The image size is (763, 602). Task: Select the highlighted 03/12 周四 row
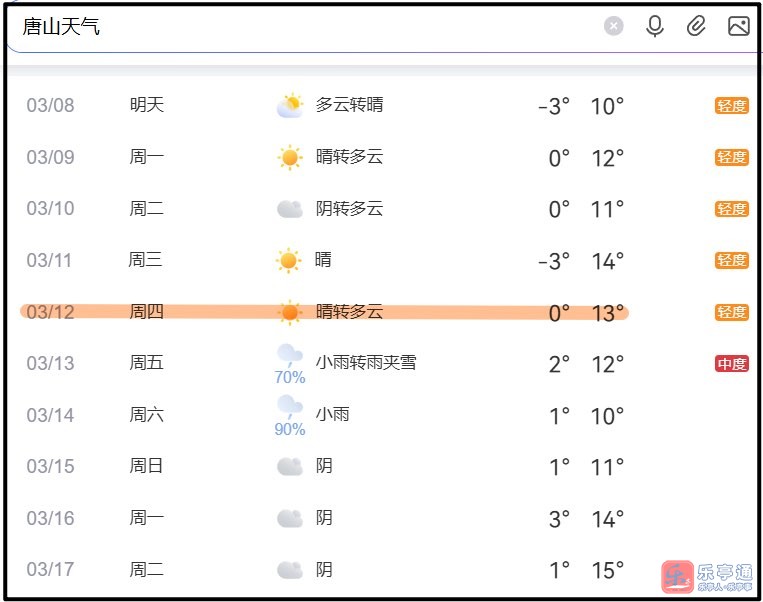(324, 313)
